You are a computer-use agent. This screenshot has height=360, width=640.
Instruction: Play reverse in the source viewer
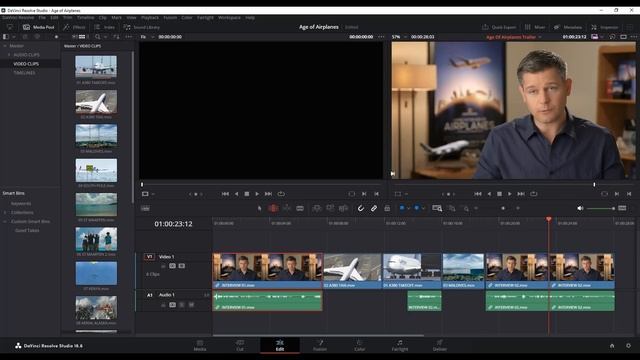(236, 194)
